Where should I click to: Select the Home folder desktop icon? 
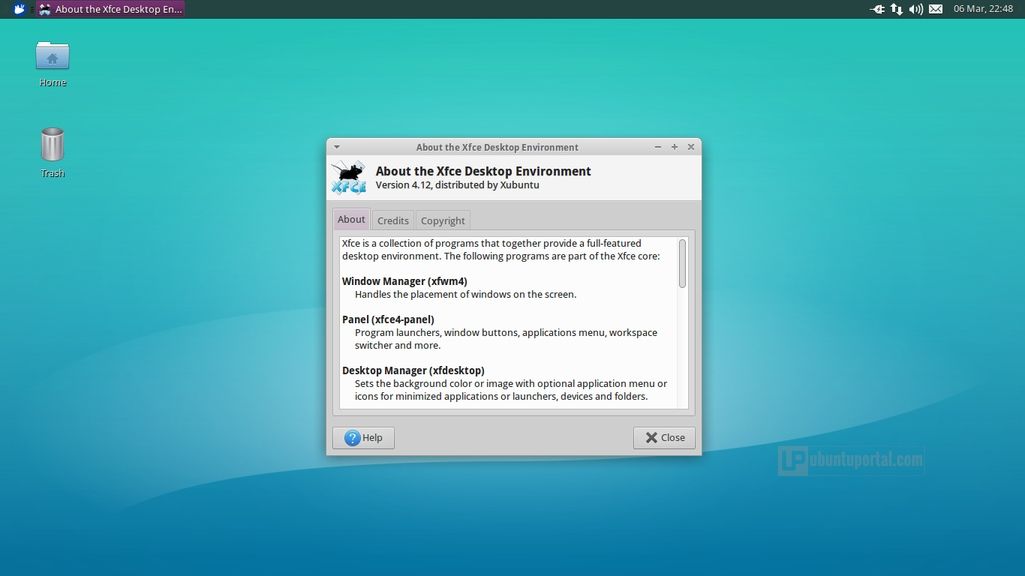tap(52, 64)
